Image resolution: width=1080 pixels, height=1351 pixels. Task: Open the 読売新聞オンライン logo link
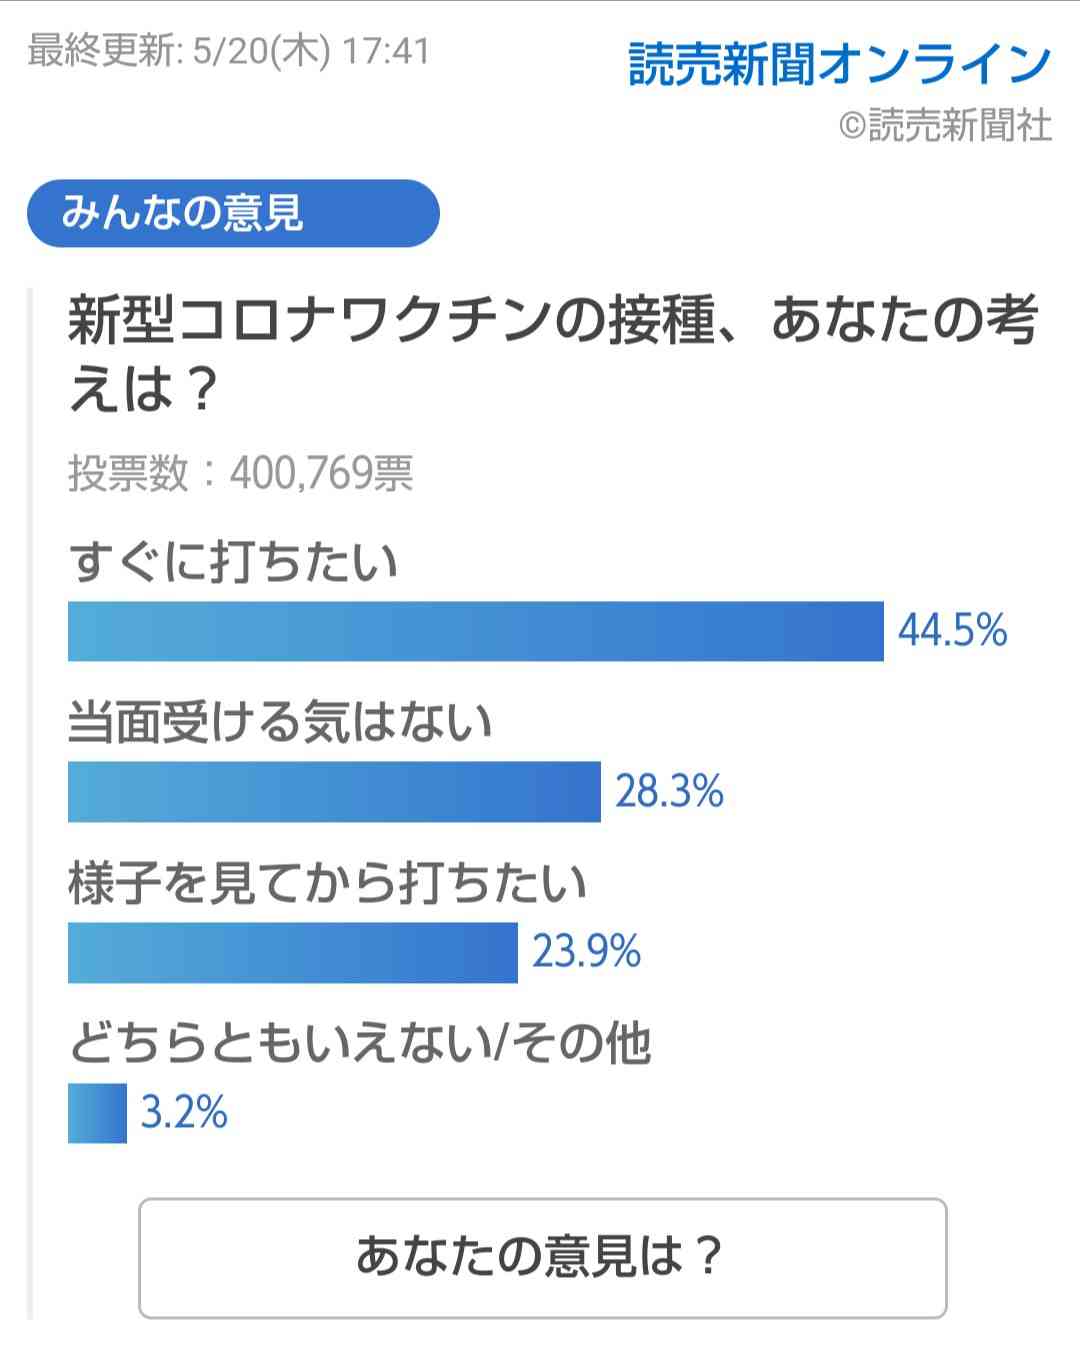tap(840, 64)
